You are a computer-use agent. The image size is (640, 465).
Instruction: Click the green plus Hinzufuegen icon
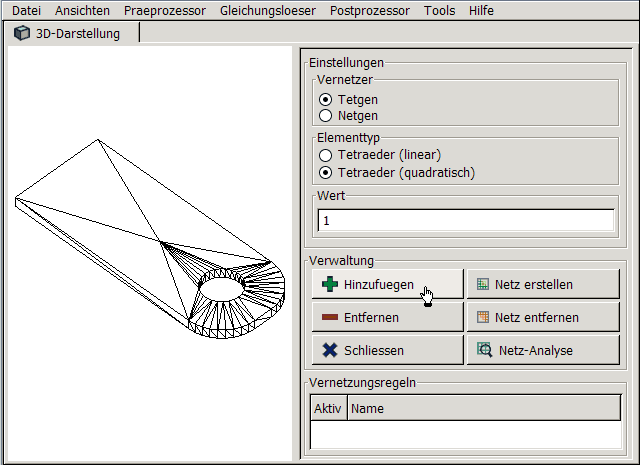(x=330, y=285)
